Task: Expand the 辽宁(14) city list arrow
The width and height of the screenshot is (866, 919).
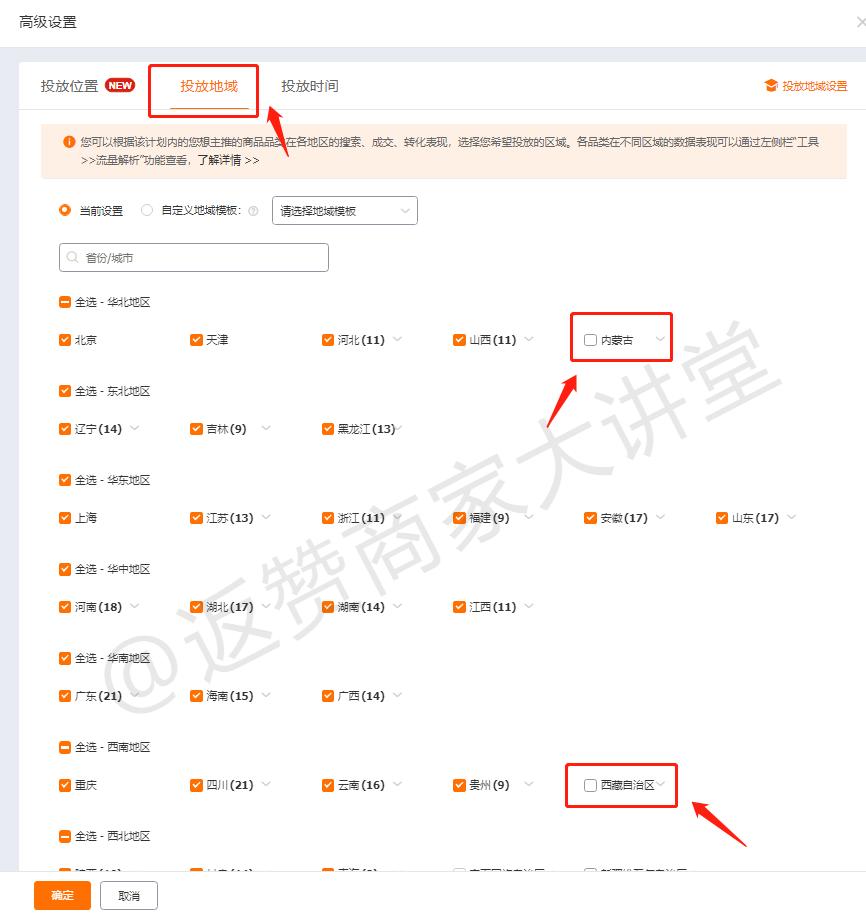Action: pos(135,428)
